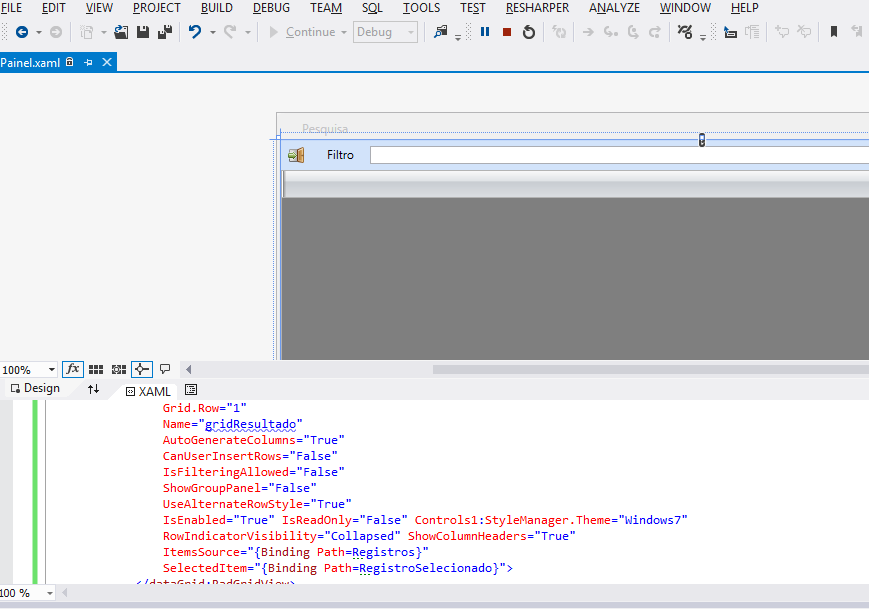Click the bookmark icon in the toolbar

[834, 32]
